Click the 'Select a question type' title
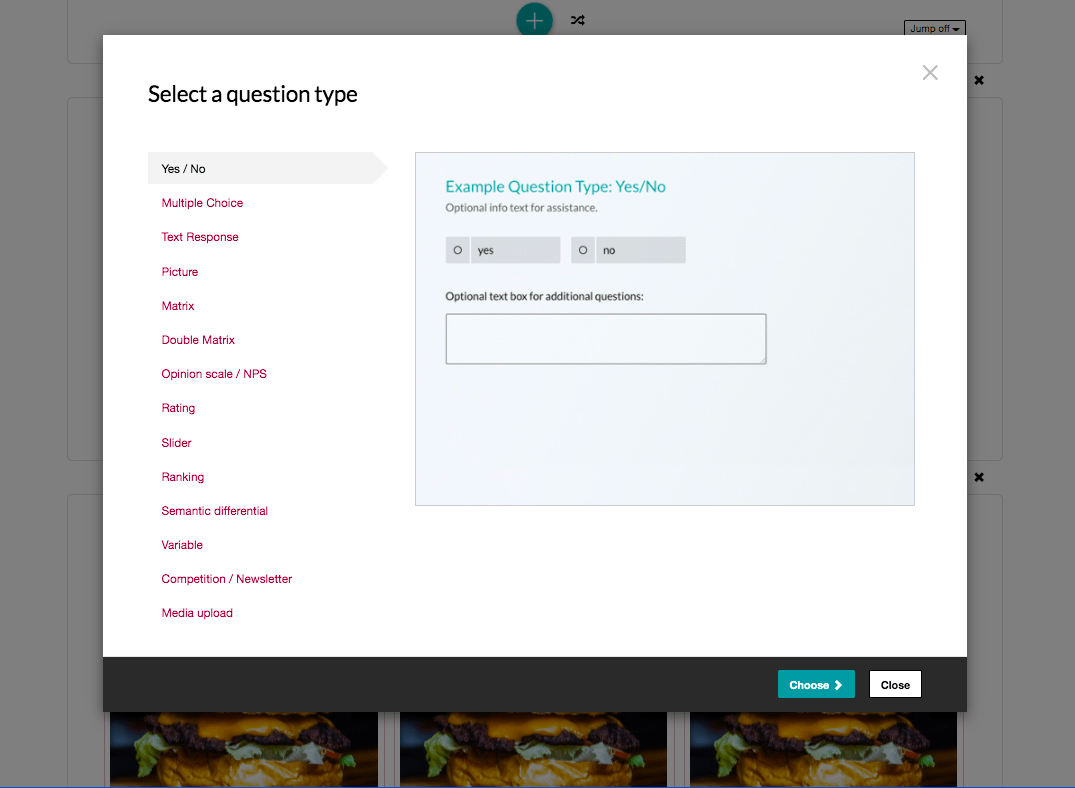This screenshot has height=788, width=1075. coord(252,94)
